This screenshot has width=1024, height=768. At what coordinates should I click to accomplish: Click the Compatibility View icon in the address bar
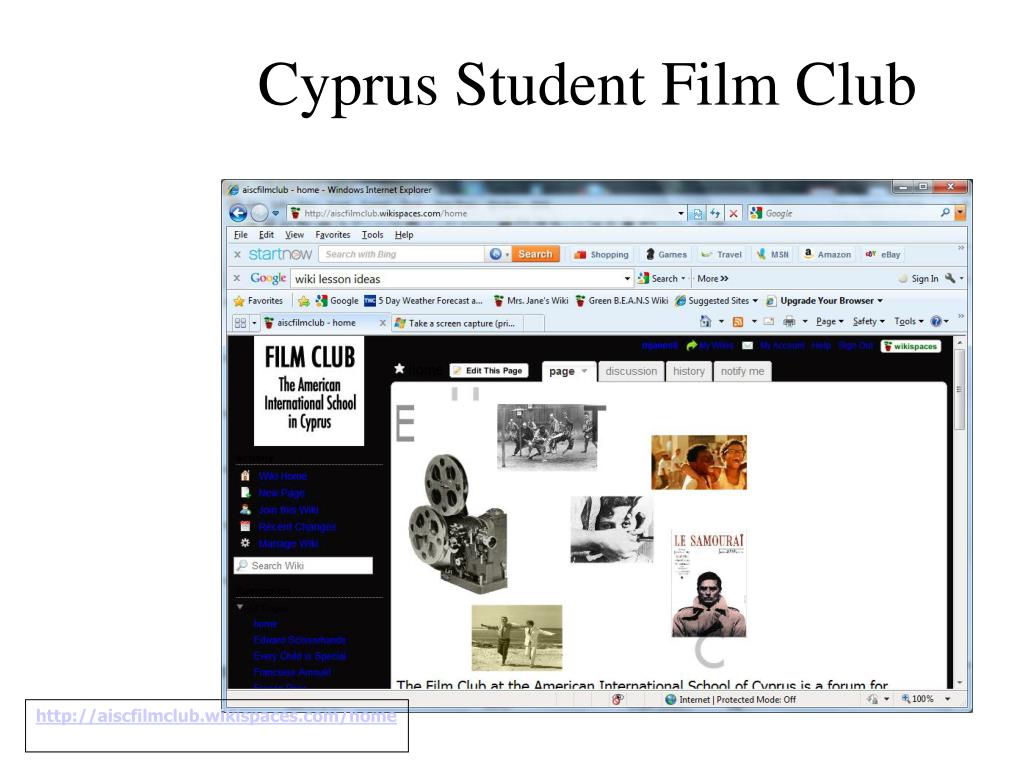click(x=697, y=214)
